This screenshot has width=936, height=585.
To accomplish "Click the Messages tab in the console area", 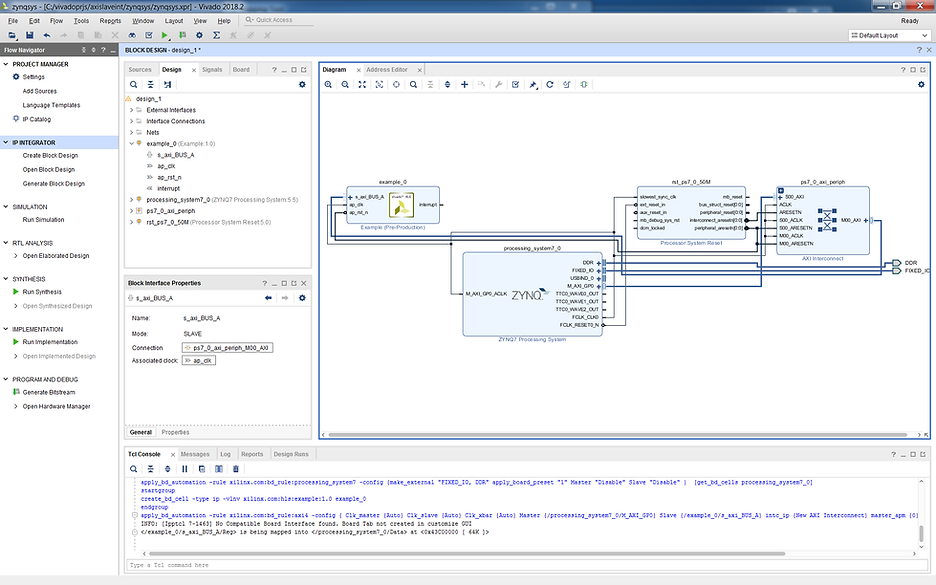I will point(194,453).
